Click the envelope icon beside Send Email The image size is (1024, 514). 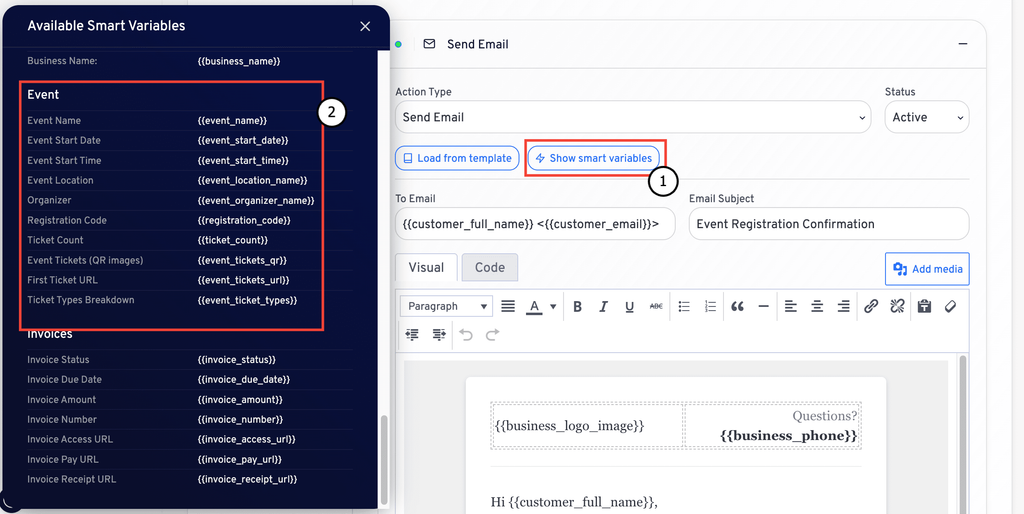(429, 44)
